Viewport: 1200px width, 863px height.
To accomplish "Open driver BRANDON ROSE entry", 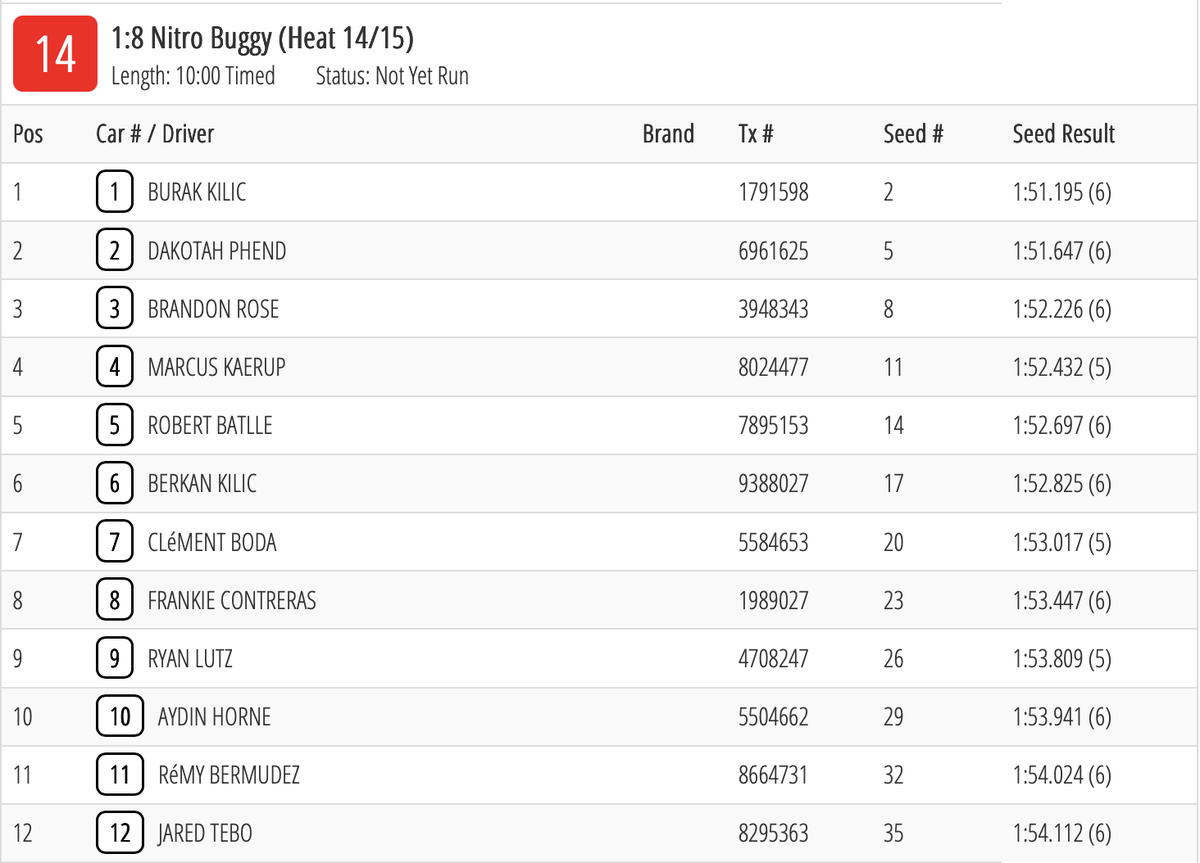I will (x=213, y=309).
